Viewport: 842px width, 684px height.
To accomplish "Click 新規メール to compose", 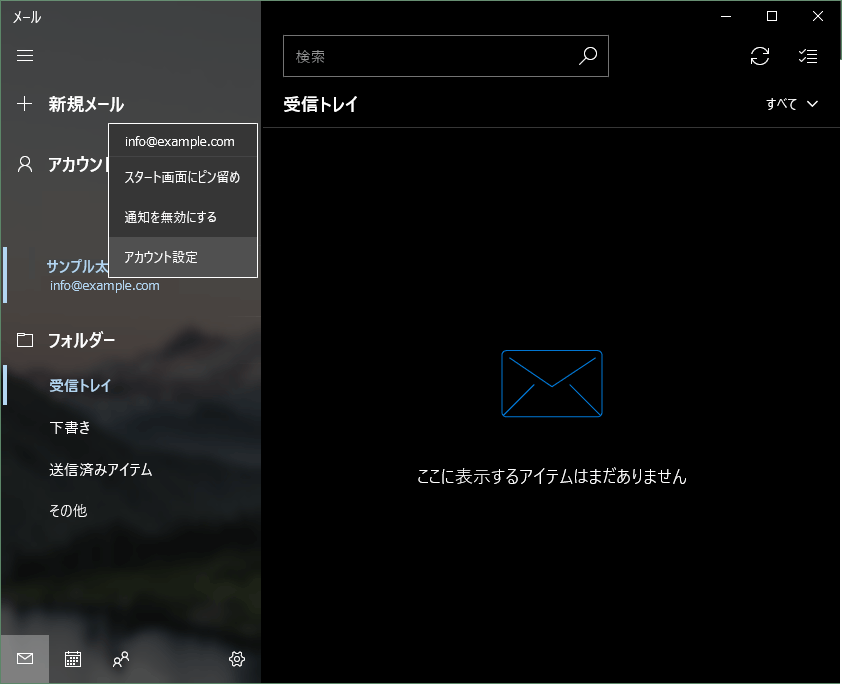I will click(86, 104).
